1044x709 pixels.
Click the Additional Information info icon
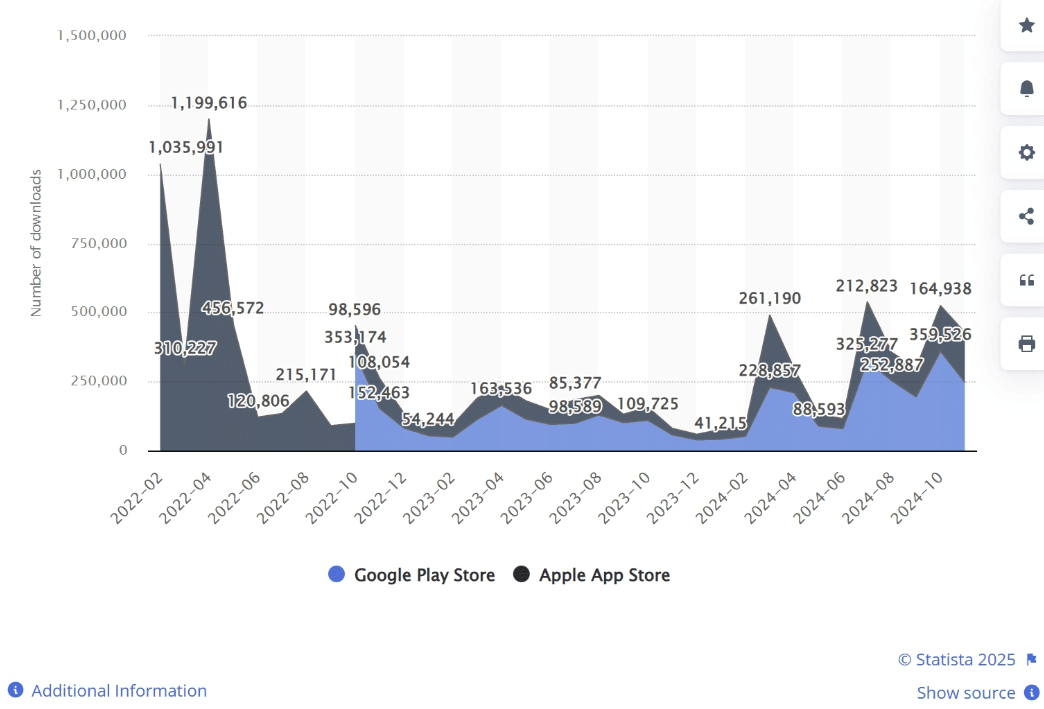tap(16, 691)
